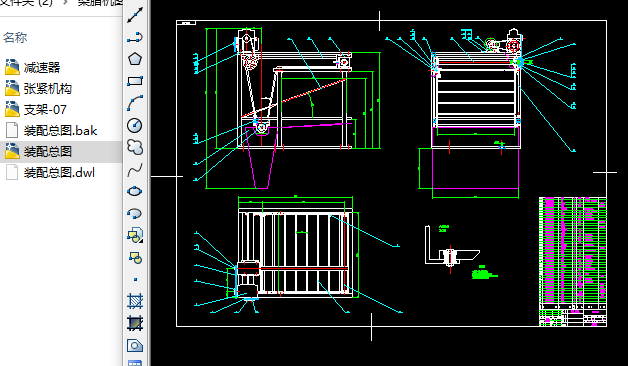Select the Ellipse tool
The image size is (628, 366).
point(135,191)
